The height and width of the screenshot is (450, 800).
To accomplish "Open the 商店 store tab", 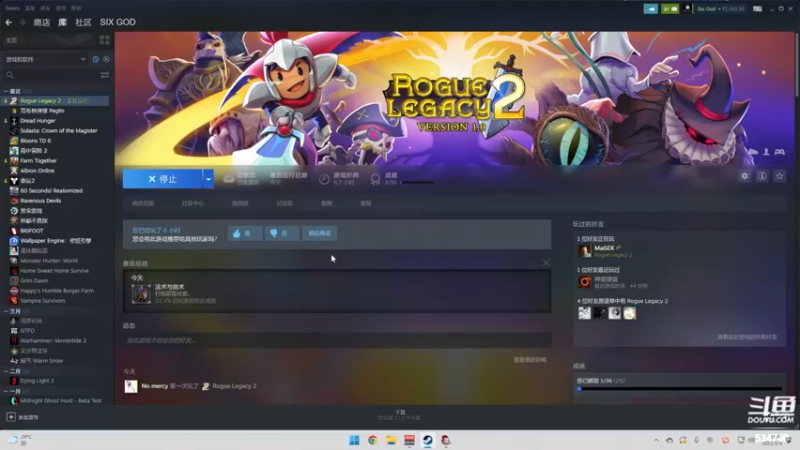I will pyautogui.click(x=42, y=22).
